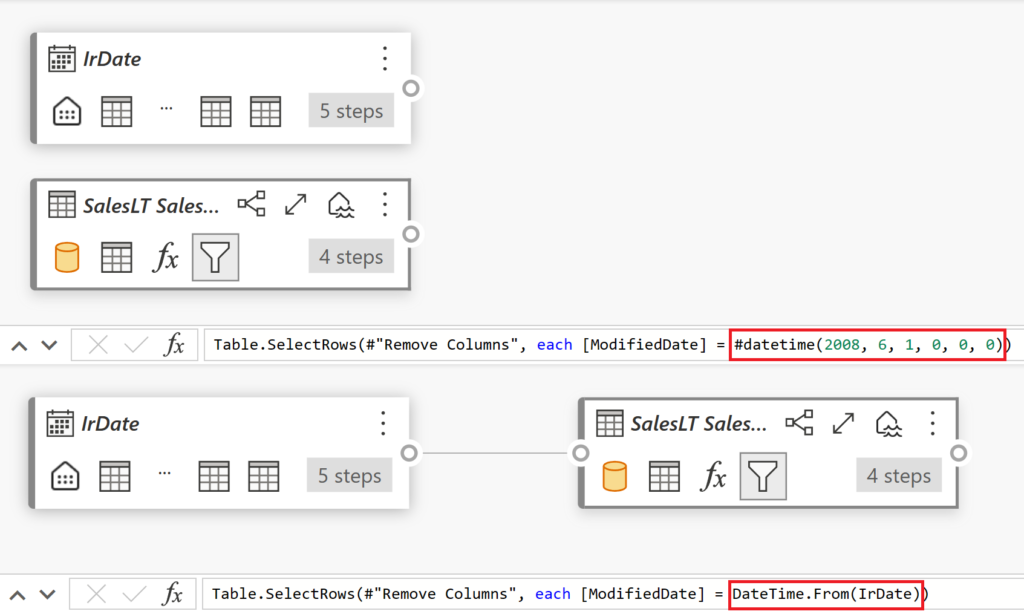Click the 5 steps label on lrDate
The image size is (1024, 614).
click(351, 111)
